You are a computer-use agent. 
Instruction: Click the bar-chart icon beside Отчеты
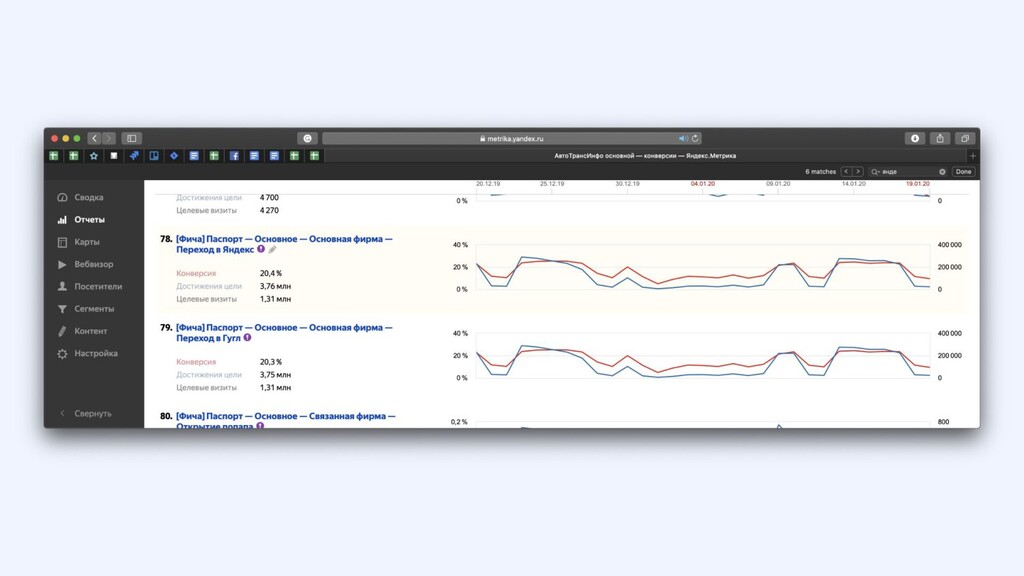click(62, 219)
